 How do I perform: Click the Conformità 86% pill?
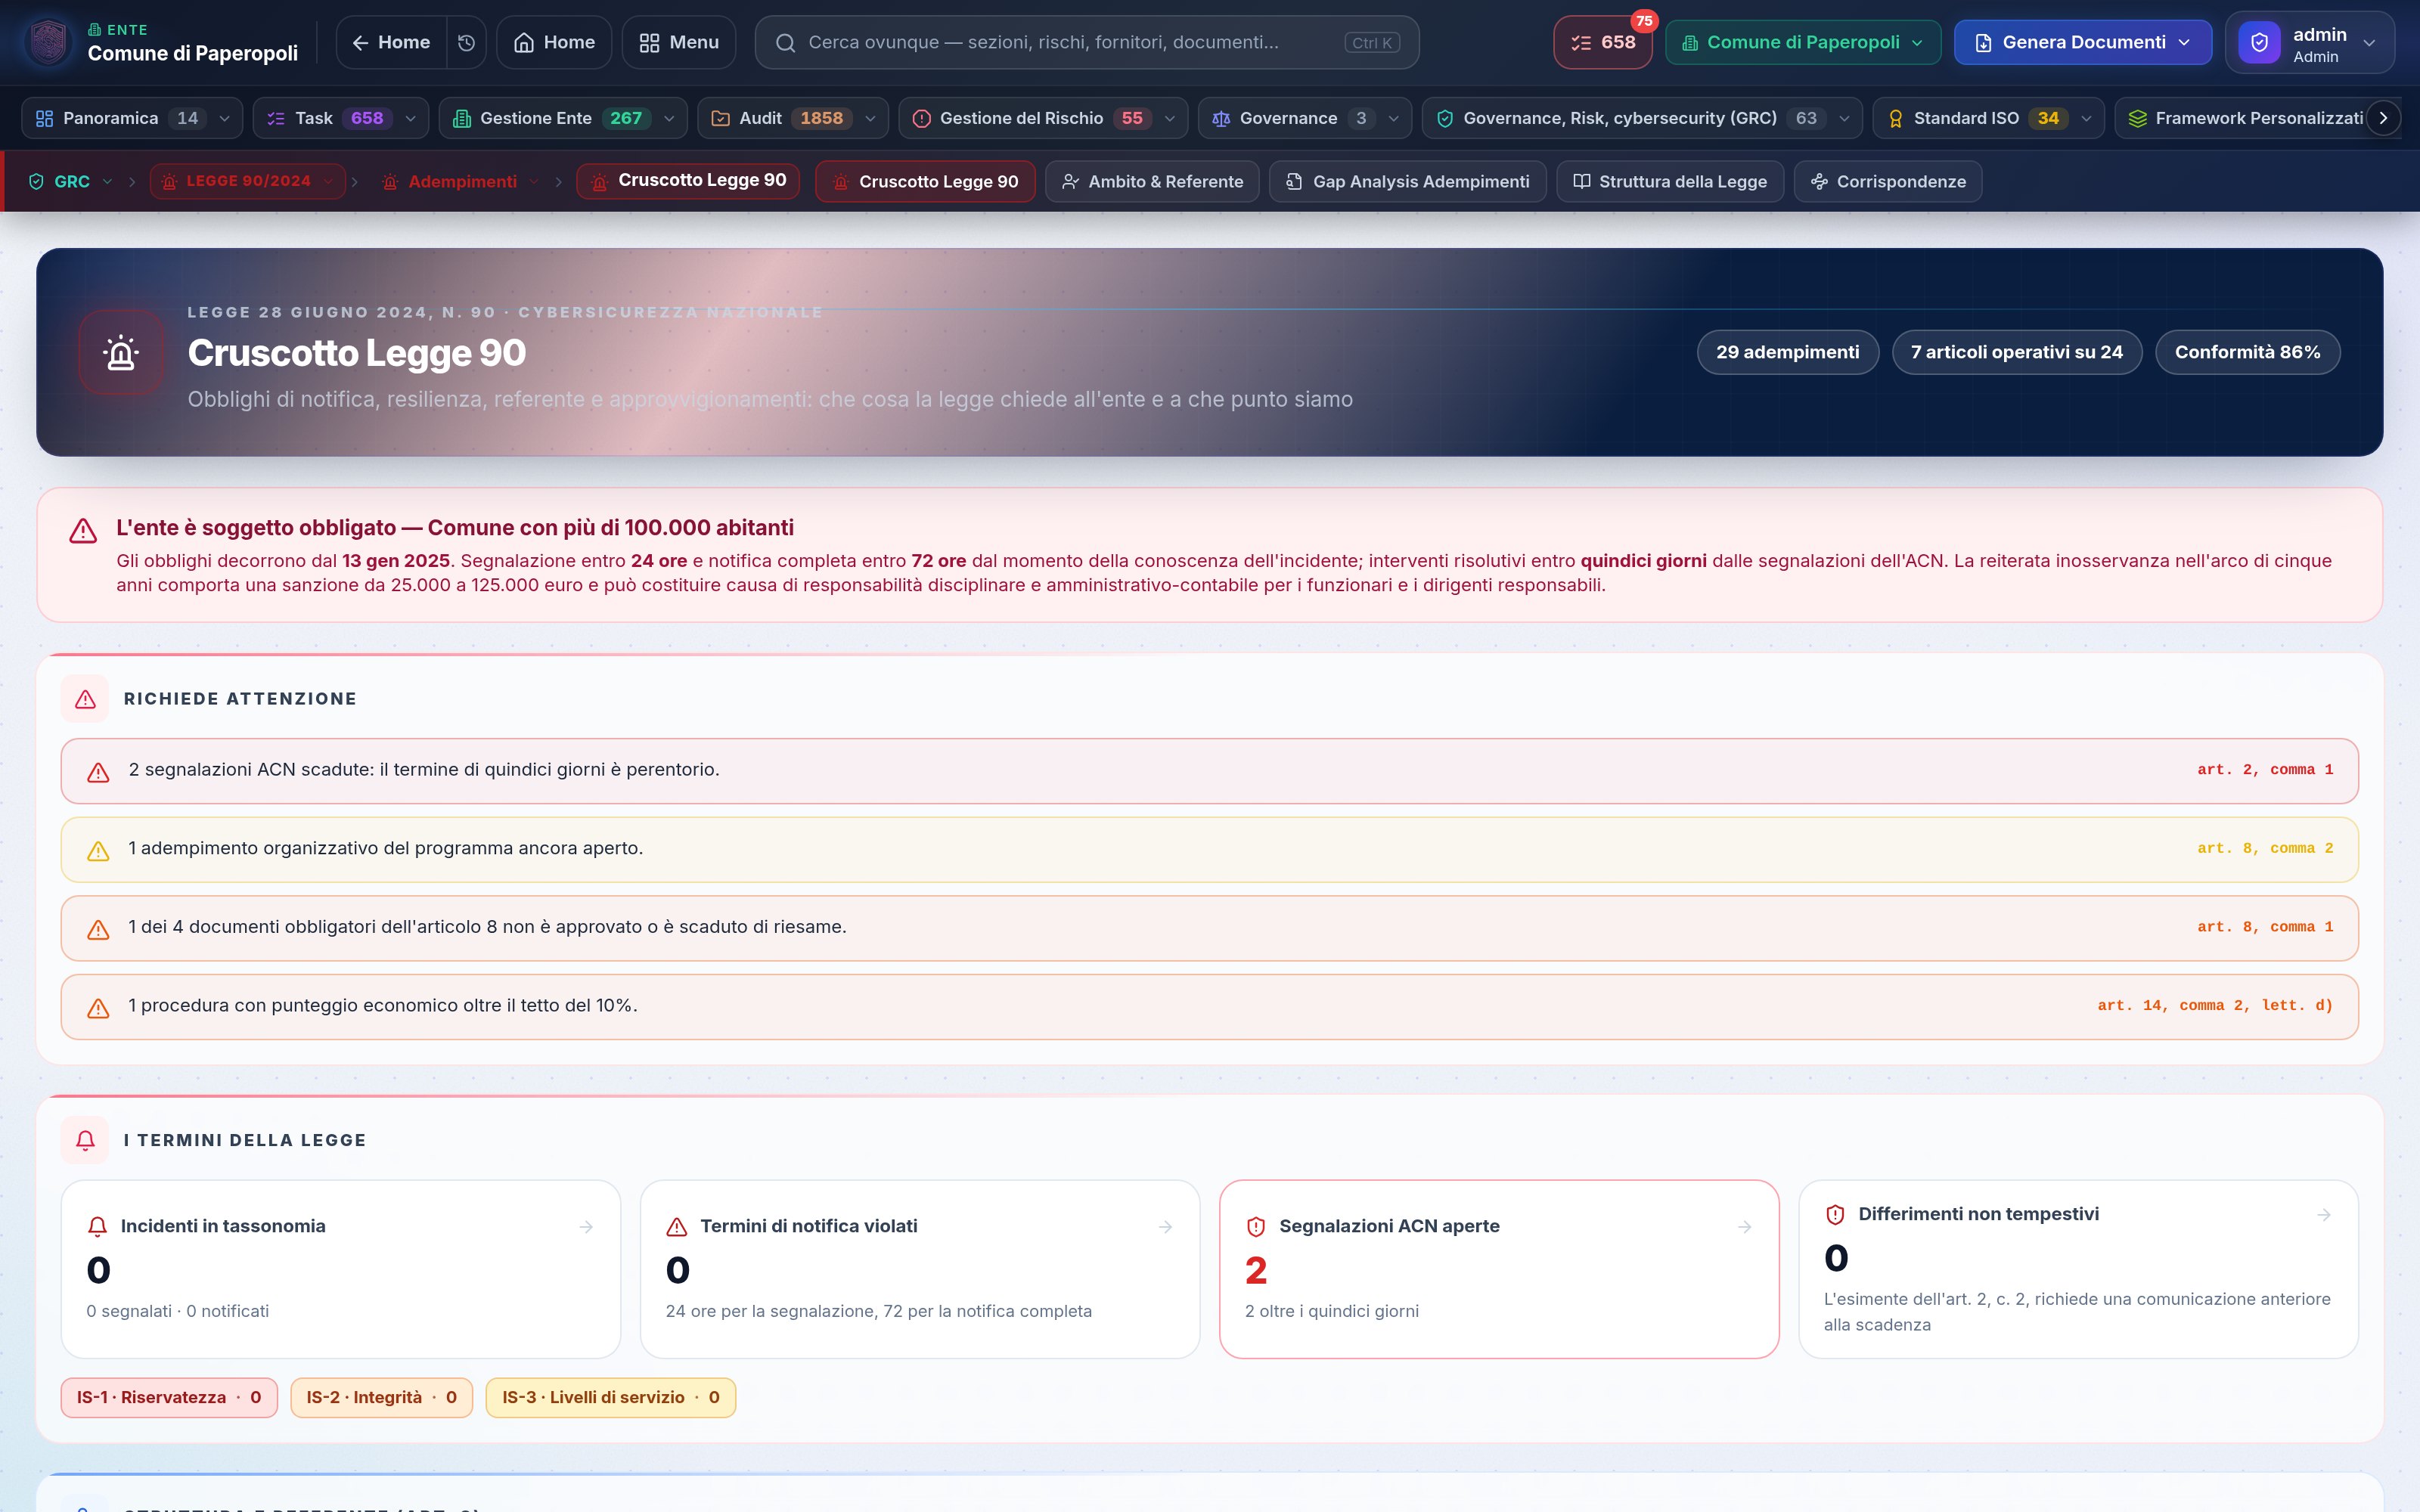2247,352
